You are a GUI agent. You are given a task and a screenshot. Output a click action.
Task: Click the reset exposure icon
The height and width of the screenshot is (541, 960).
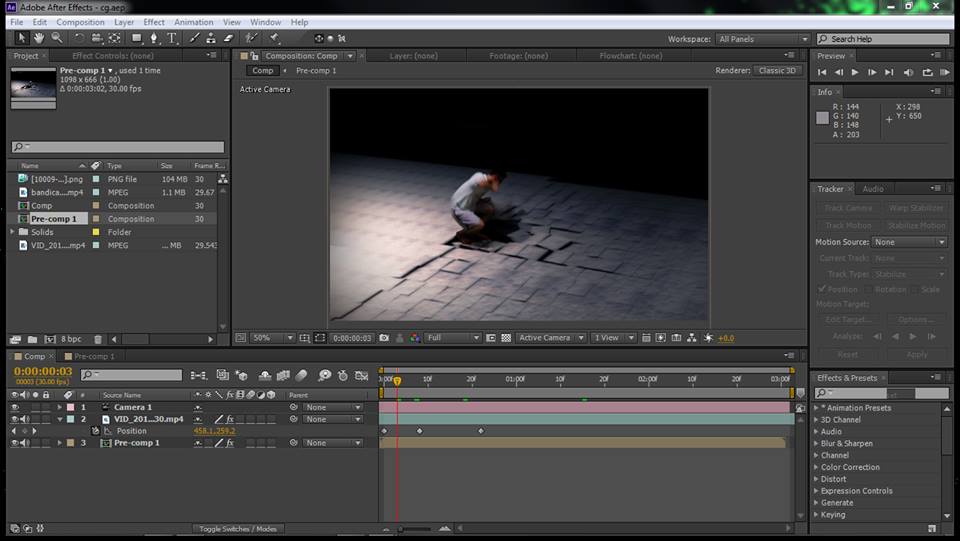(708, 338)
